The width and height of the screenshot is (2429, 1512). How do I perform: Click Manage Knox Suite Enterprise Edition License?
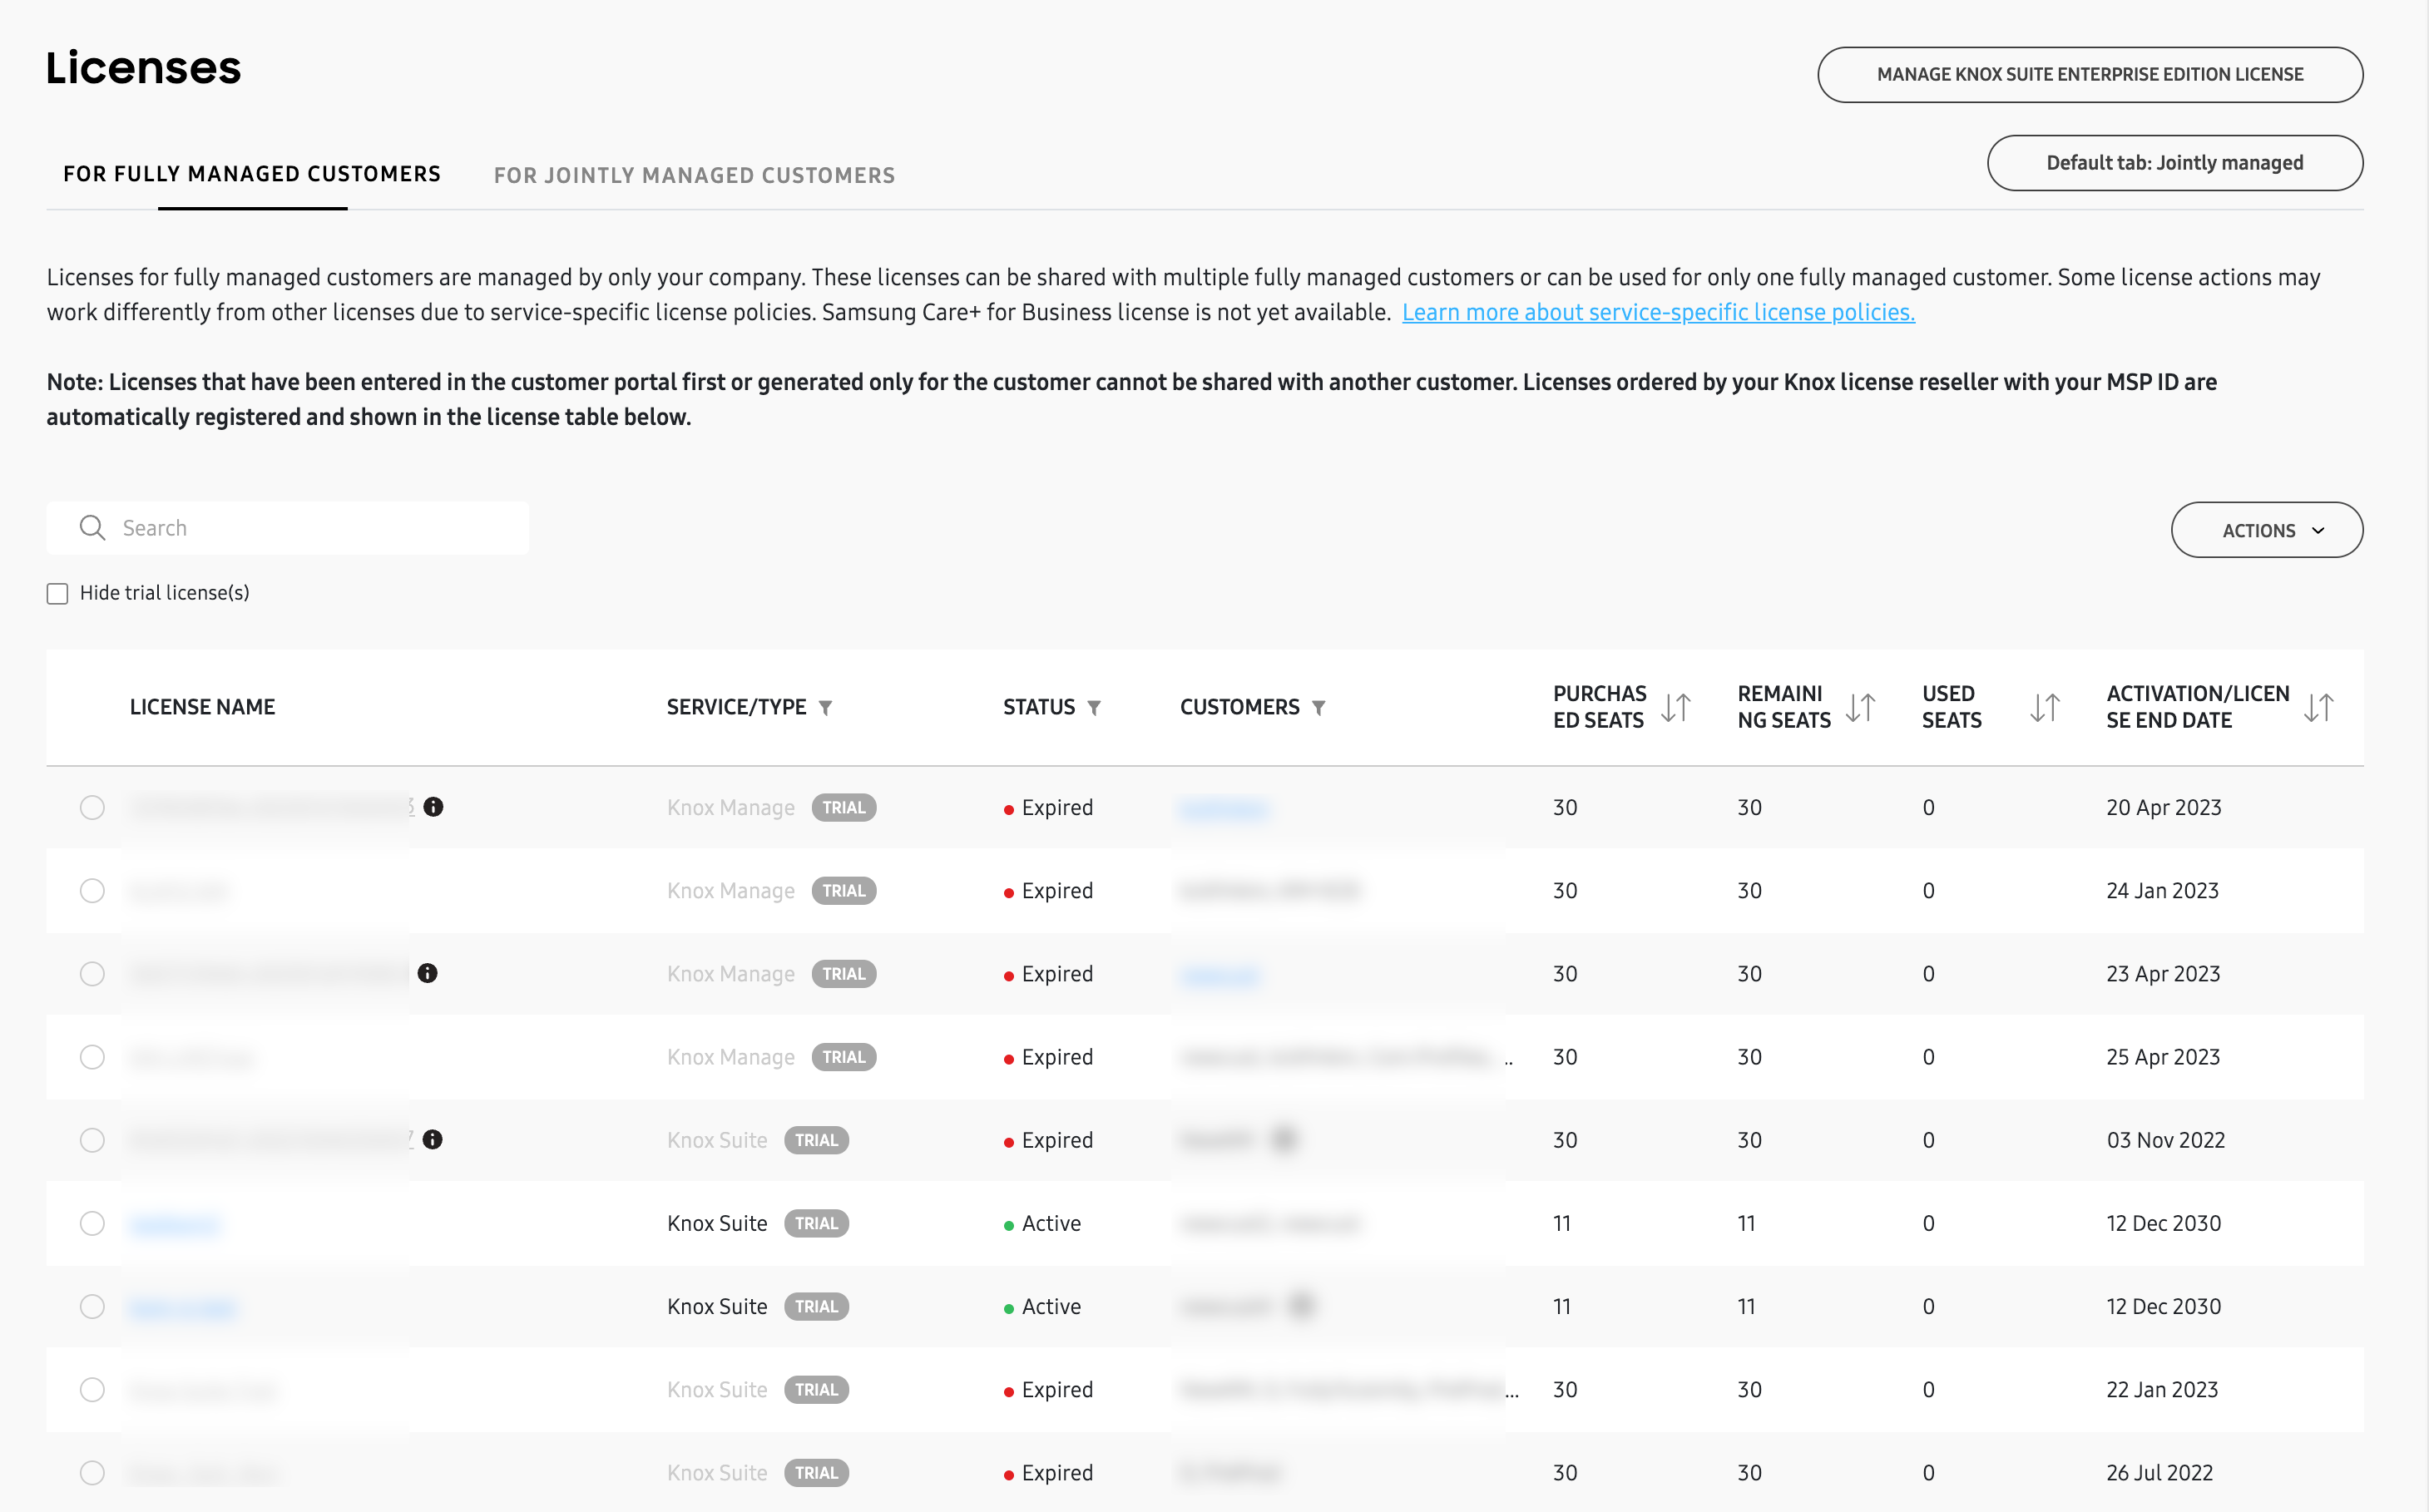(2090, 75)
